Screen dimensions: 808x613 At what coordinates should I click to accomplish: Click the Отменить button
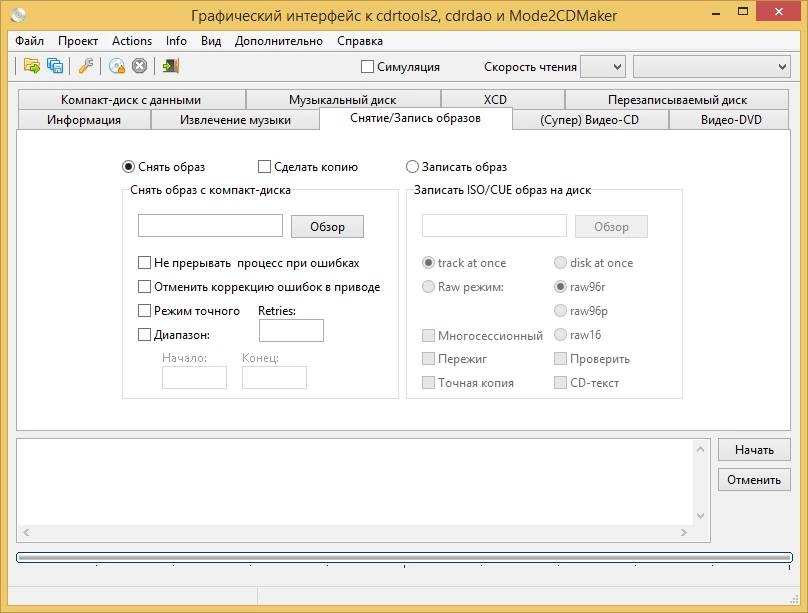click(x=754, y=480)
